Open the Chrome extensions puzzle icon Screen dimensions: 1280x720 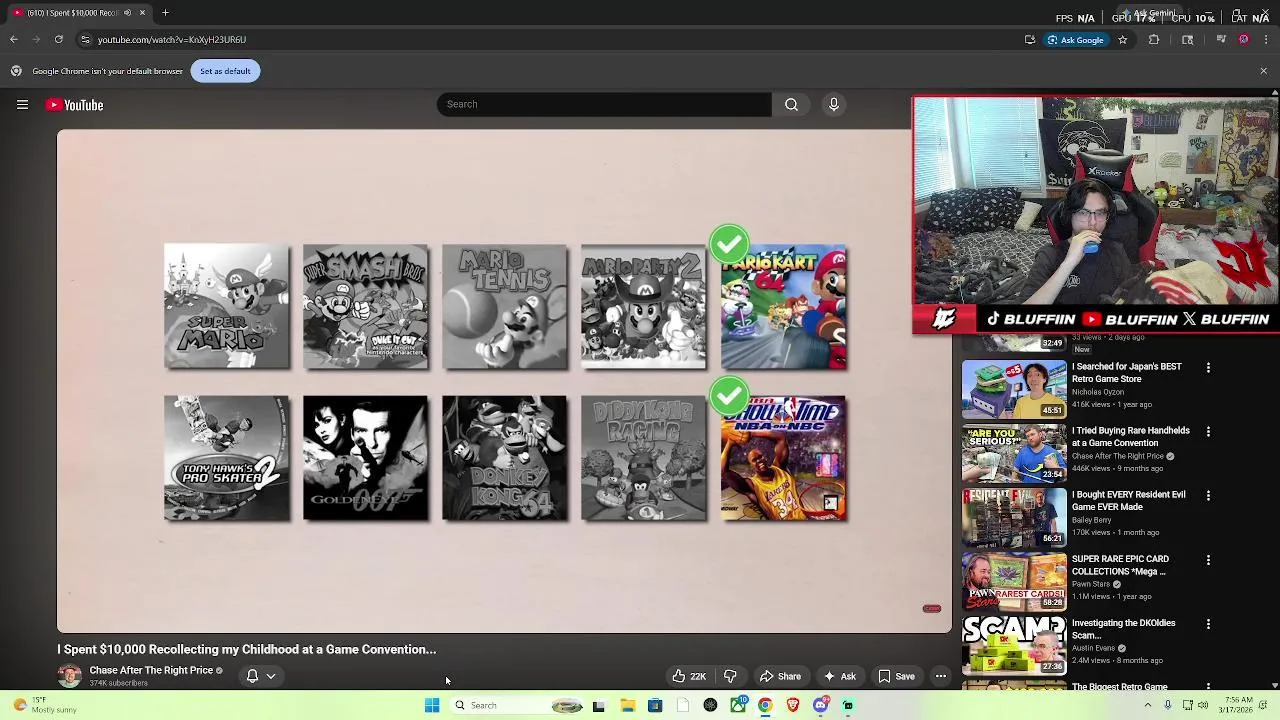click(1154, 40)
